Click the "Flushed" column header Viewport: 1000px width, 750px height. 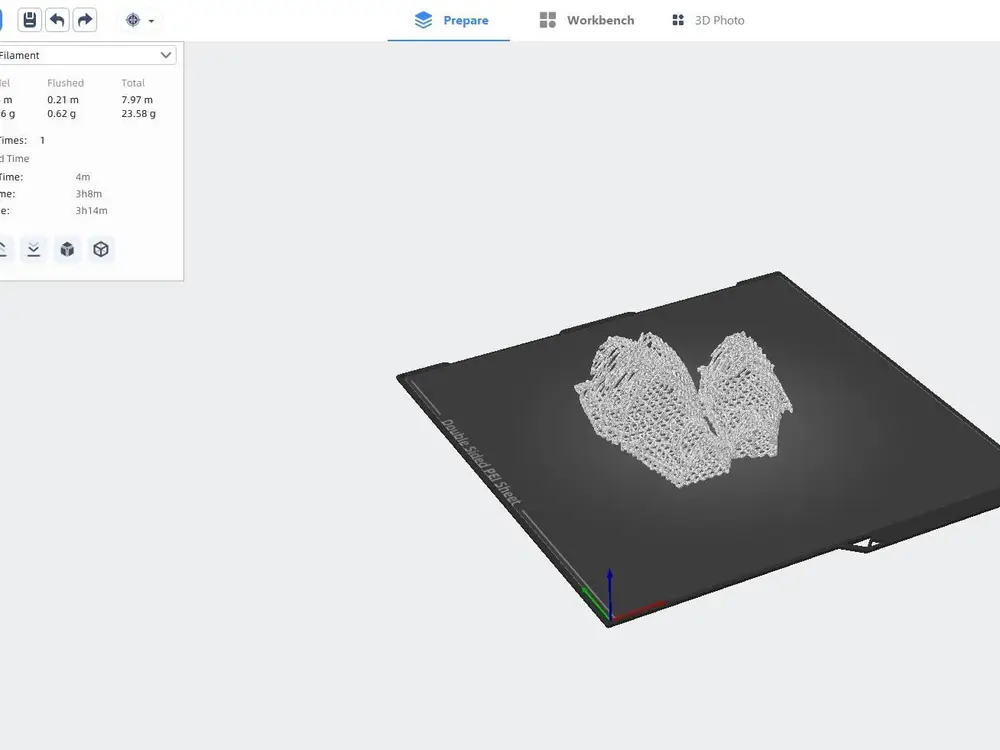click(65, 83)
